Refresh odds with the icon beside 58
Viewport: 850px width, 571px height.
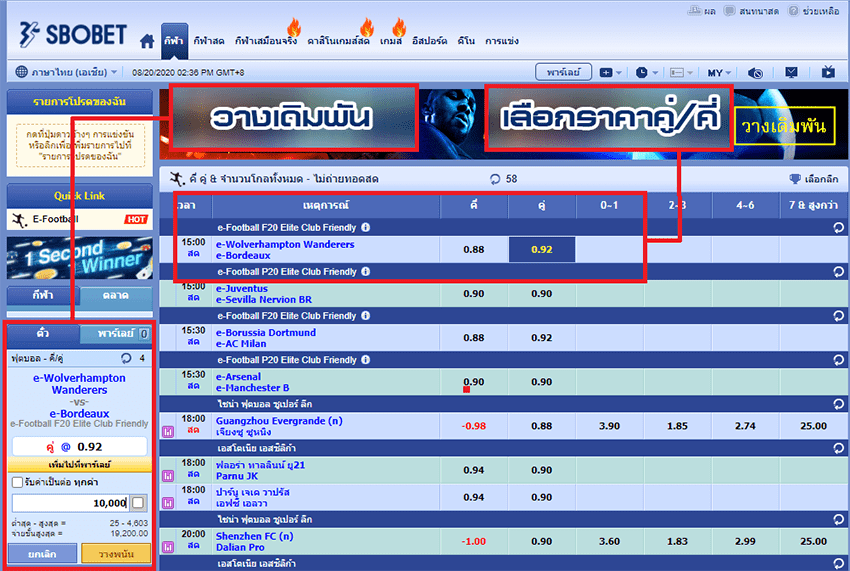(494, 179)
